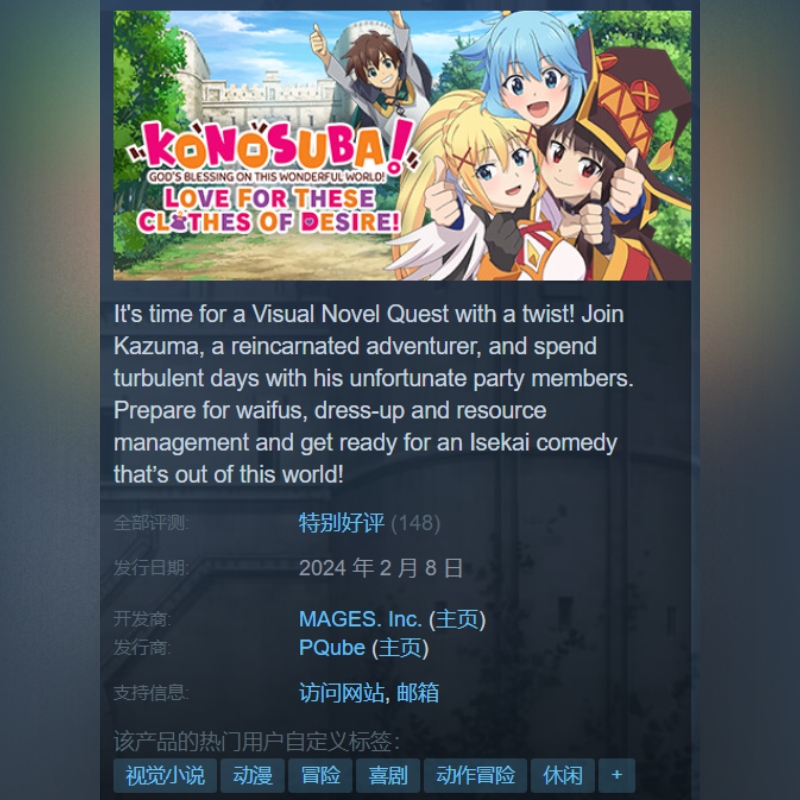Open the MAGES. Inc. developer link
The image size is (800, 800).
(x=360, y=619)
